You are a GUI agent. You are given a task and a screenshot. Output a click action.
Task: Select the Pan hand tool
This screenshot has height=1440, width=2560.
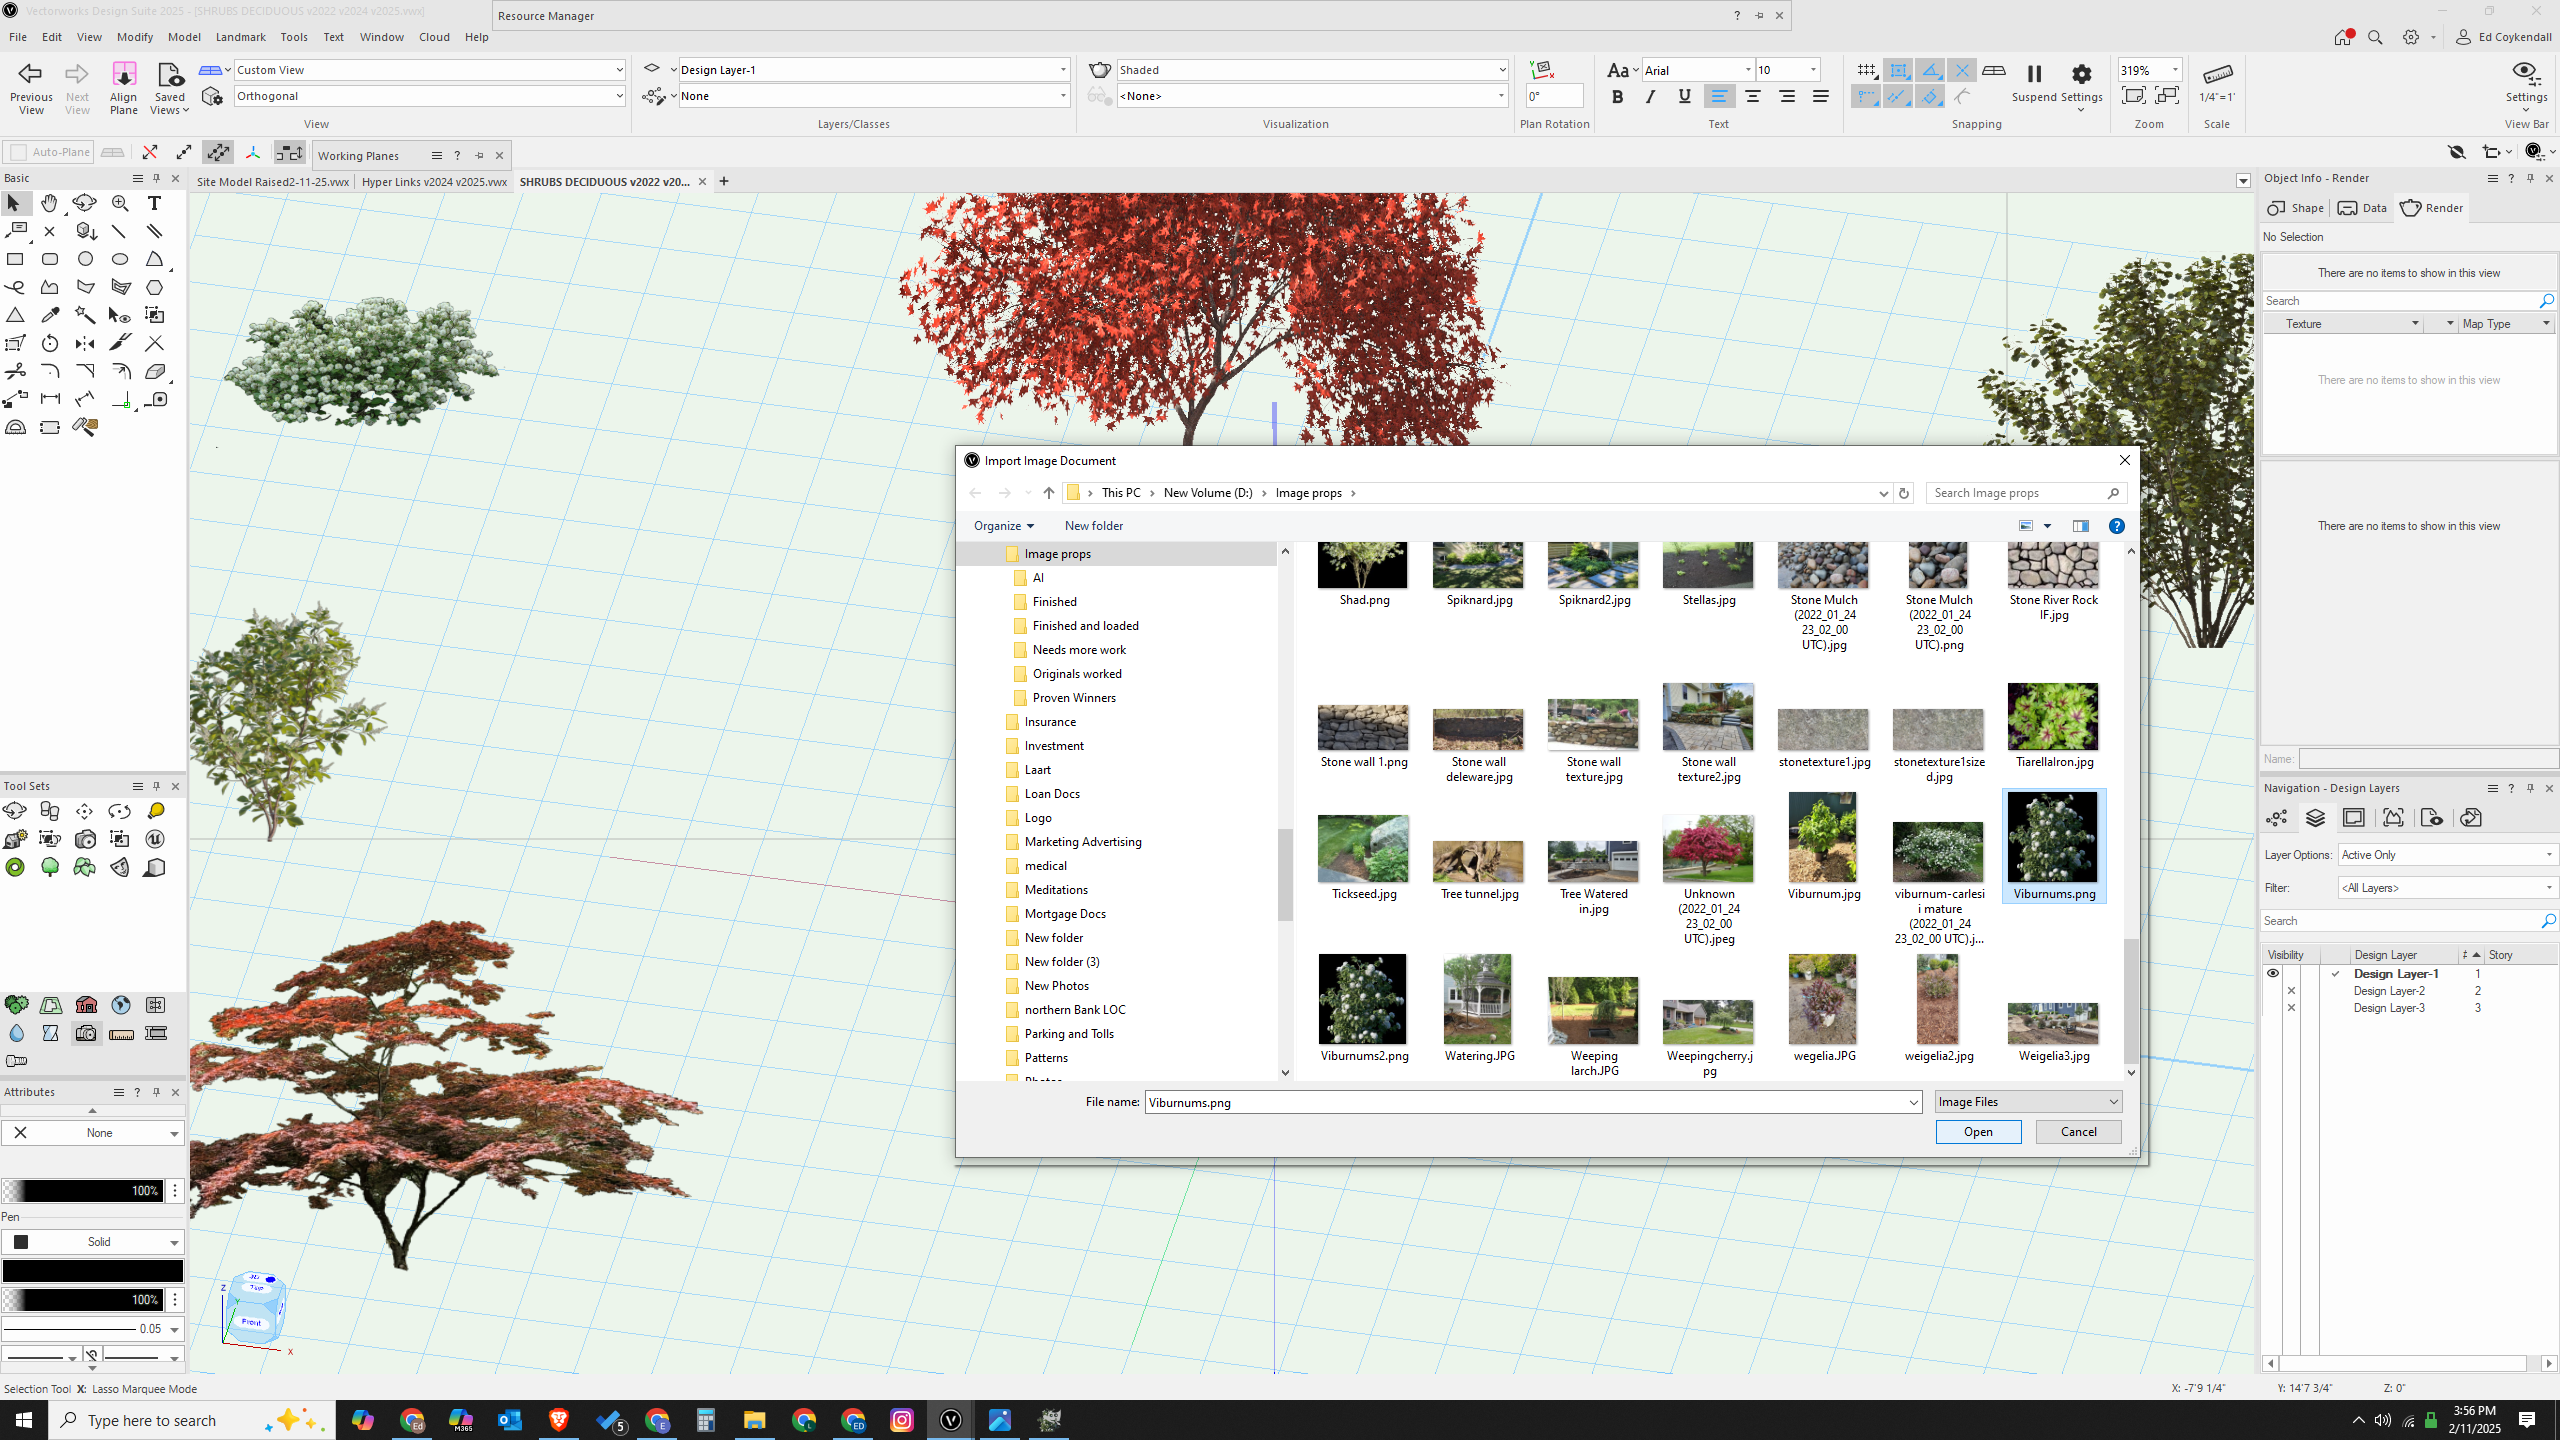49,203
